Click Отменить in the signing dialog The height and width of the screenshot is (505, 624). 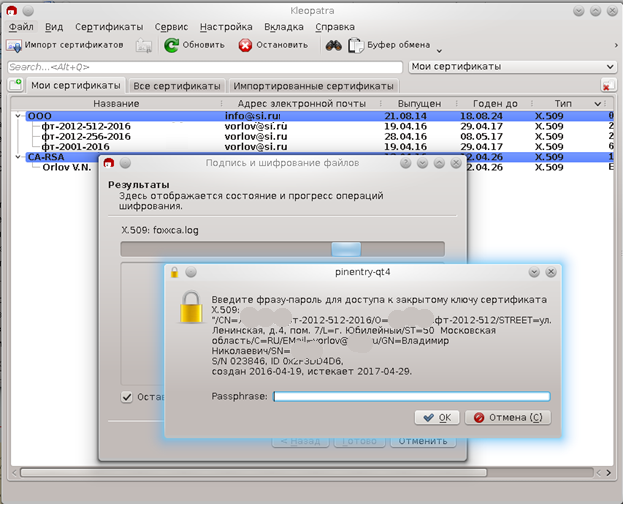(423, 441)
